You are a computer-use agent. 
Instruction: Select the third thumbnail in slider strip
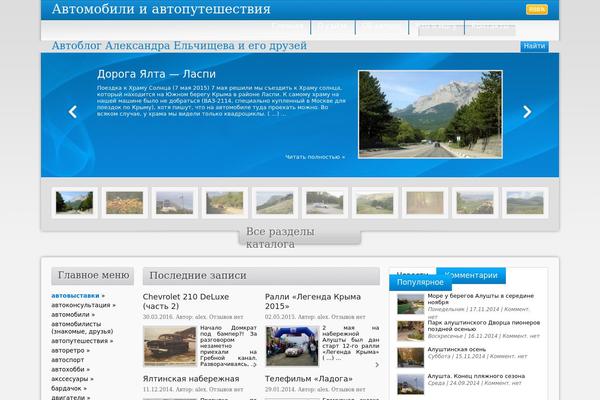(174, 202)
